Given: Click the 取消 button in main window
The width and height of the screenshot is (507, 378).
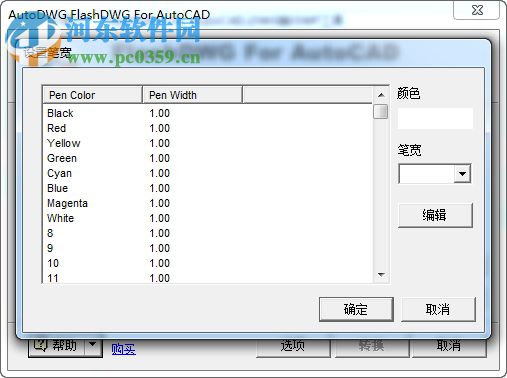Looking at the screenshot, I should coord(449,347).
